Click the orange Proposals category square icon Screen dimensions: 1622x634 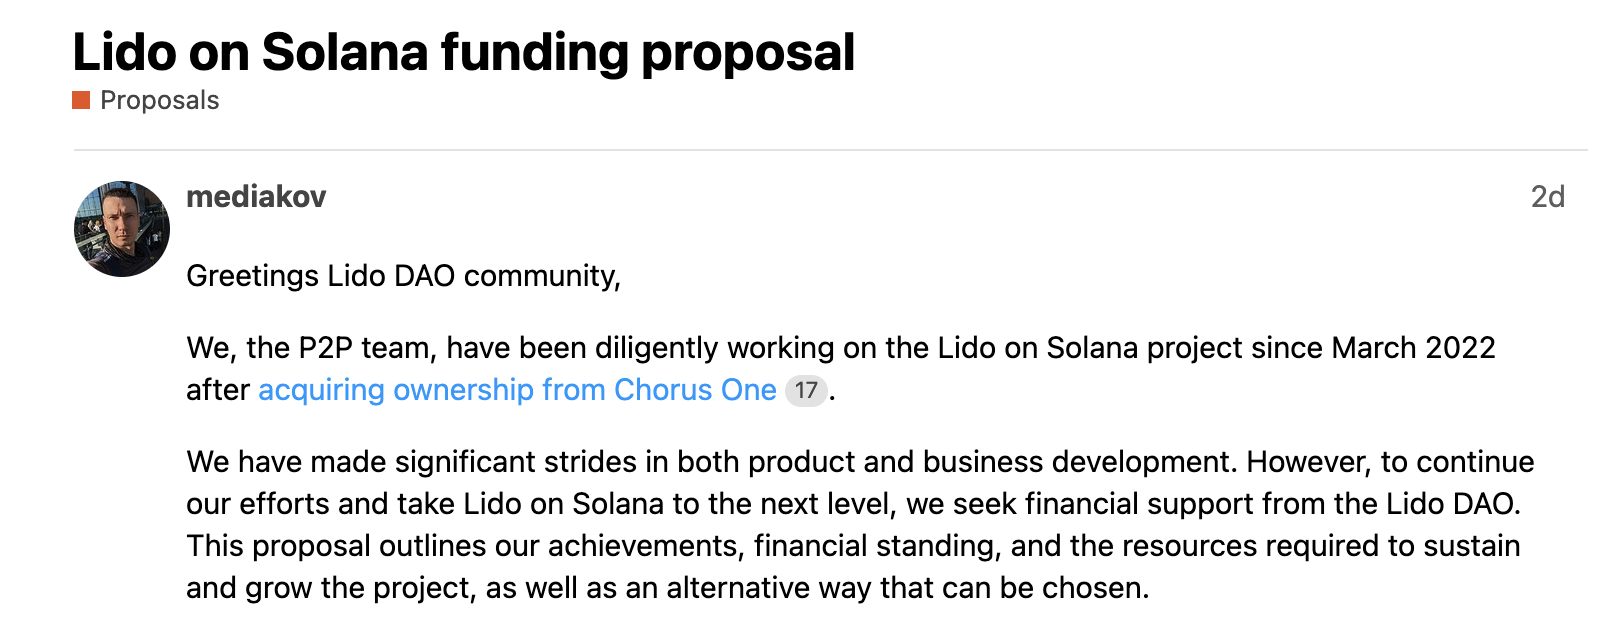point(81,100)
